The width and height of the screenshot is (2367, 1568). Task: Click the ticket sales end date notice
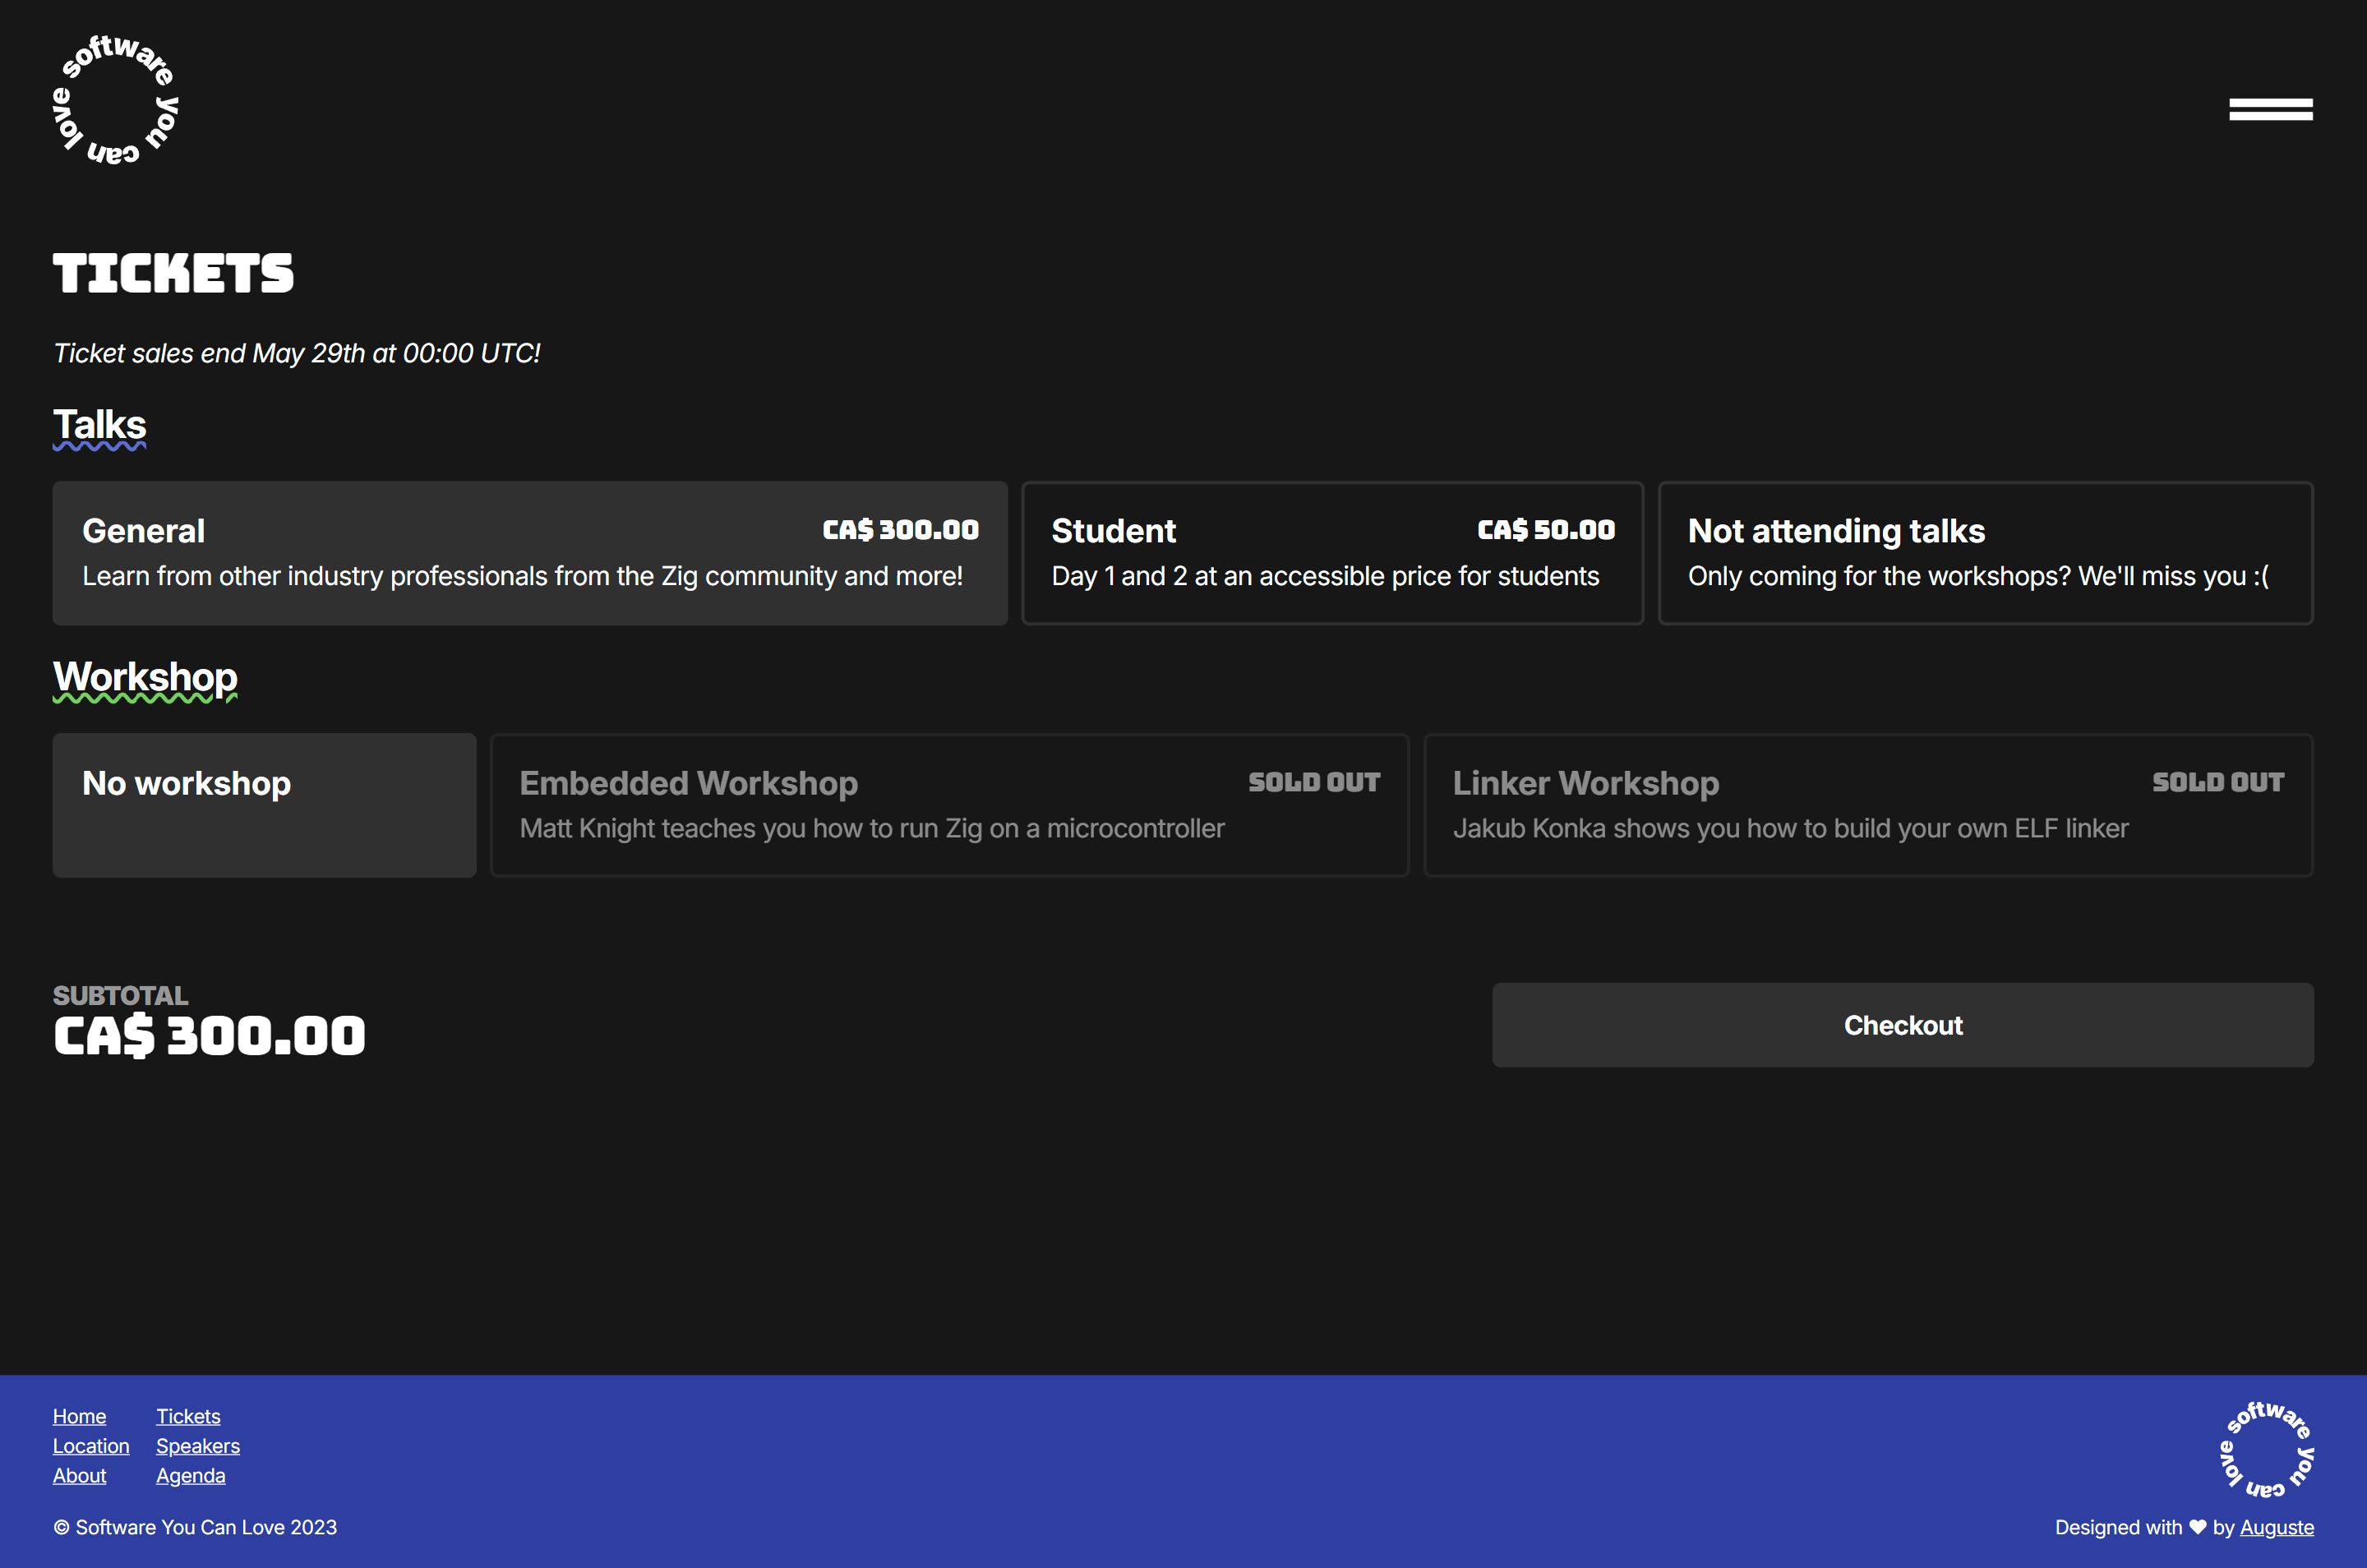click(x=296, y=353)
